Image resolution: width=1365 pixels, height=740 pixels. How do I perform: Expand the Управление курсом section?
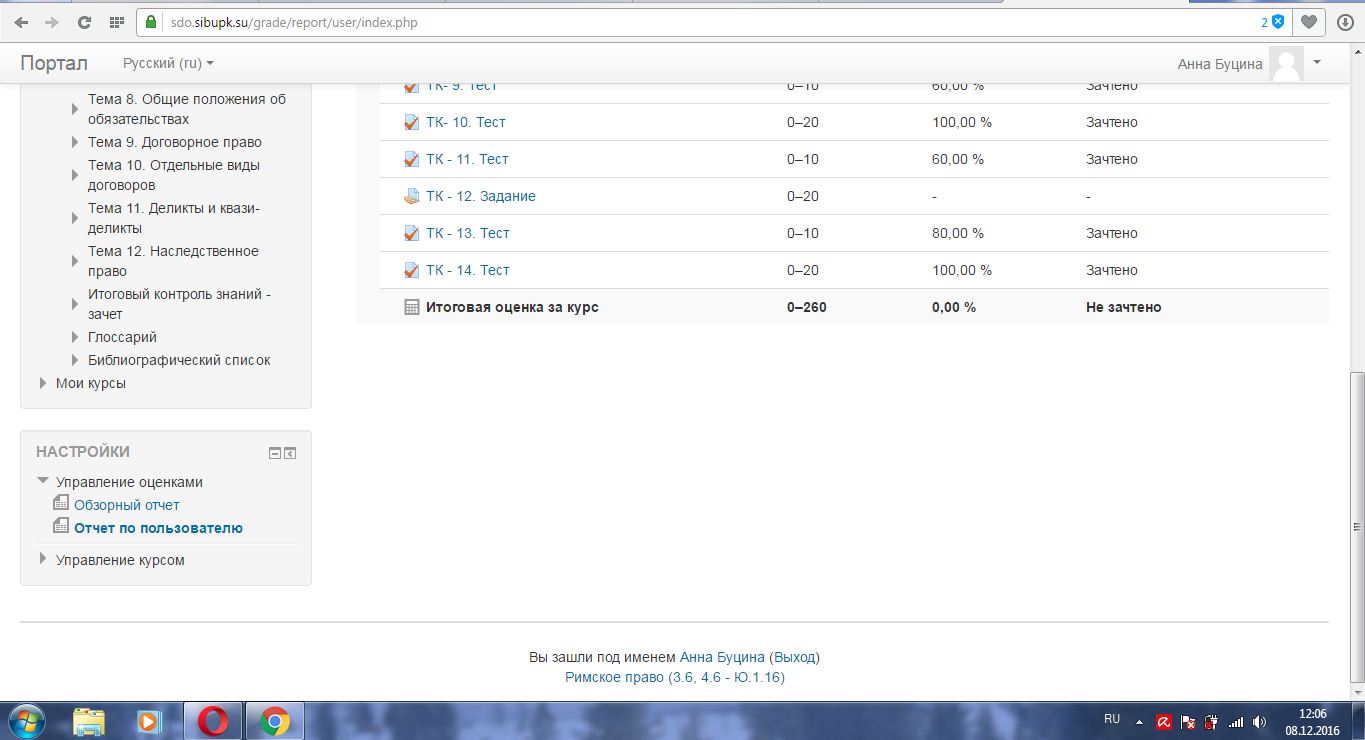click(x=43, y=559)
